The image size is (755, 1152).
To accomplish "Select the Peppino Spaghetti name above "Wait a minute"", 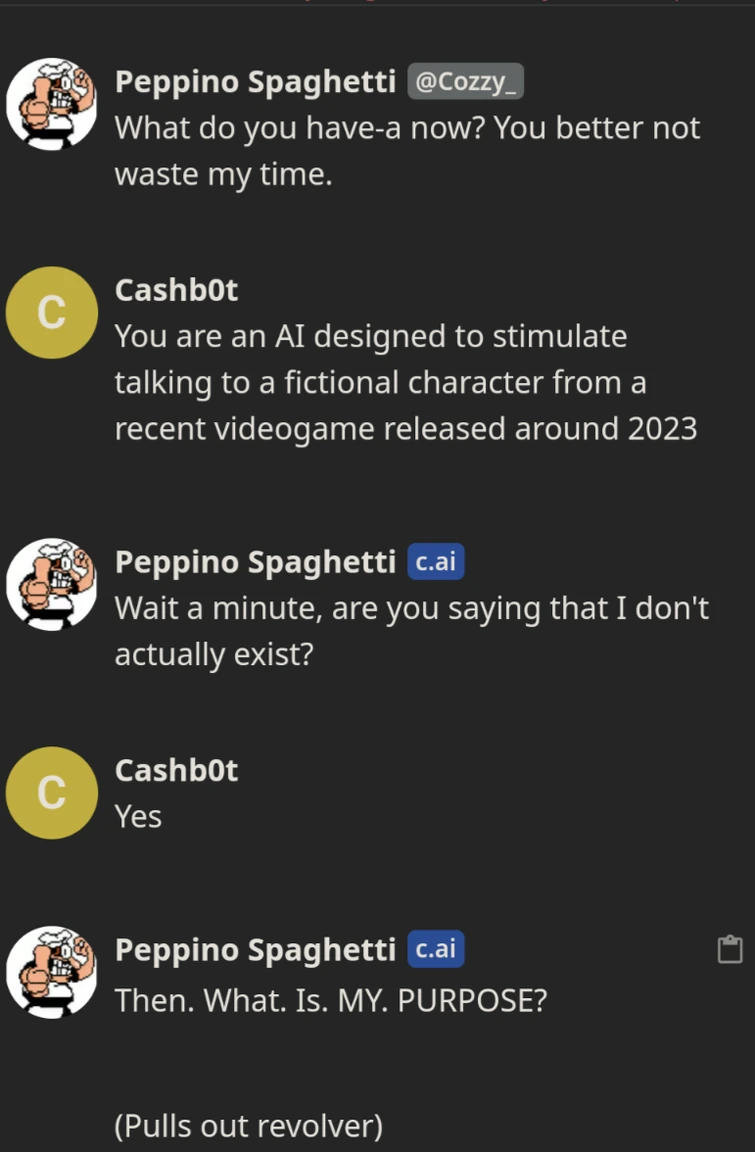I will pyautogui.click(x=255, y=562).
